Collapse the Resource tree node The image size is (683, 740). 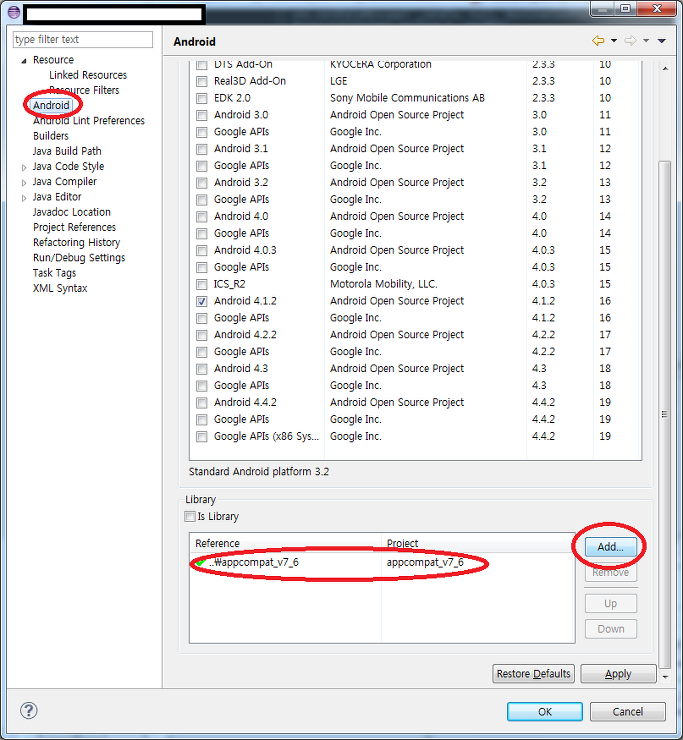point(24,61)
